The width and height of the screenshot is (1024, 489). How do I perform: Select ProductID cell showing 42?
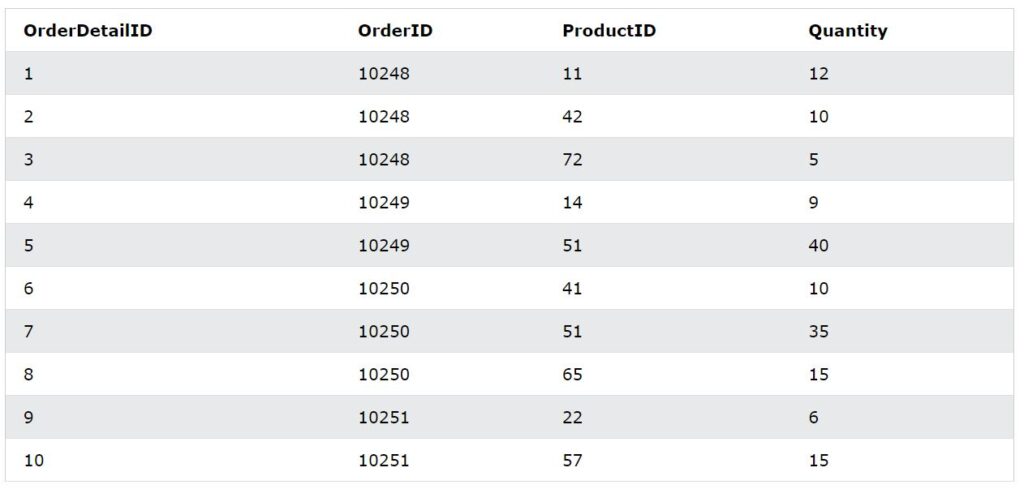coord(572,117)
